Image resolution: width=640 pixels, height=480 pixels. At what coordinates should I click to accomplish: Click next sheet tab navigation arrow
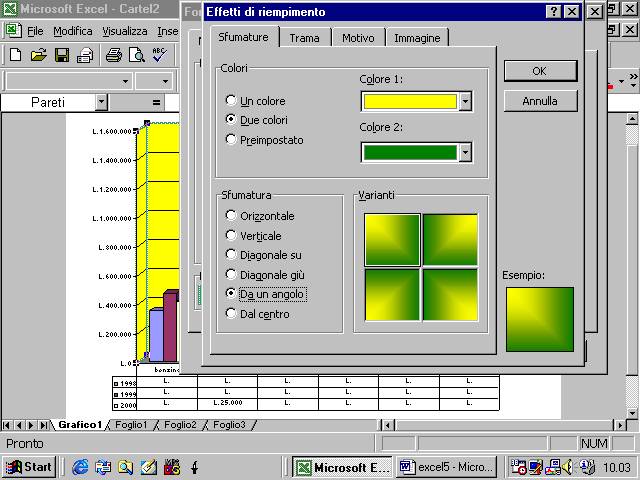tap(31, 425)
